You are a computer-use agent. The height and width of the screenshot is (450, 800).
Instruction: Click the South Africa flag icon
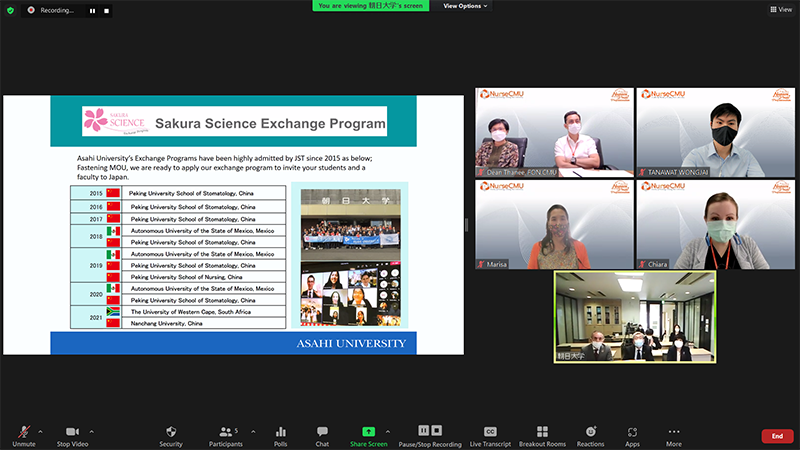(x=113, y=311)
